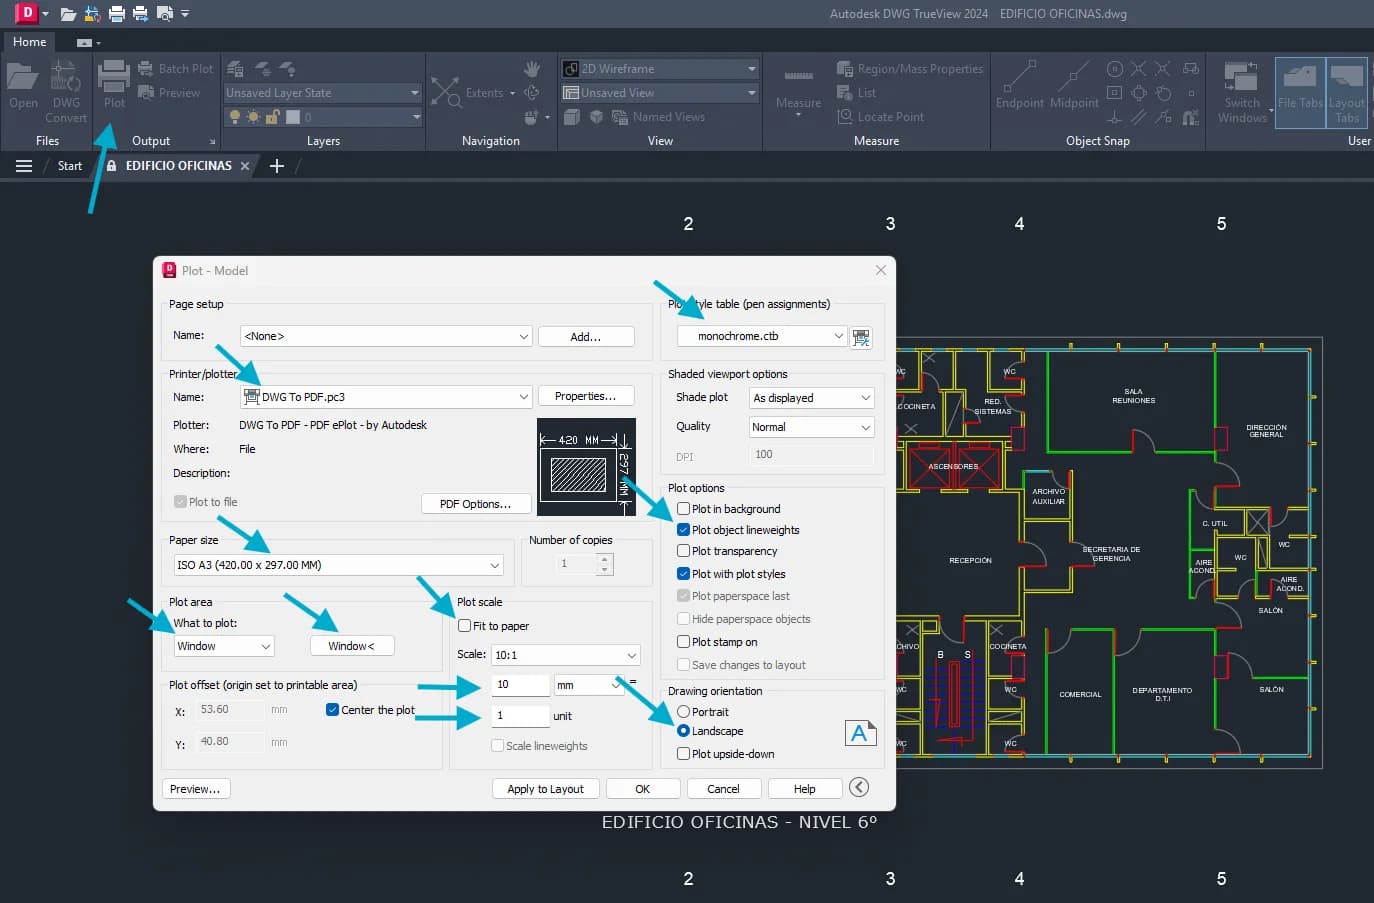This screenshot has height=903, width=1374.
Task: Click the Measure ruler tool
Action: (798, 90)
